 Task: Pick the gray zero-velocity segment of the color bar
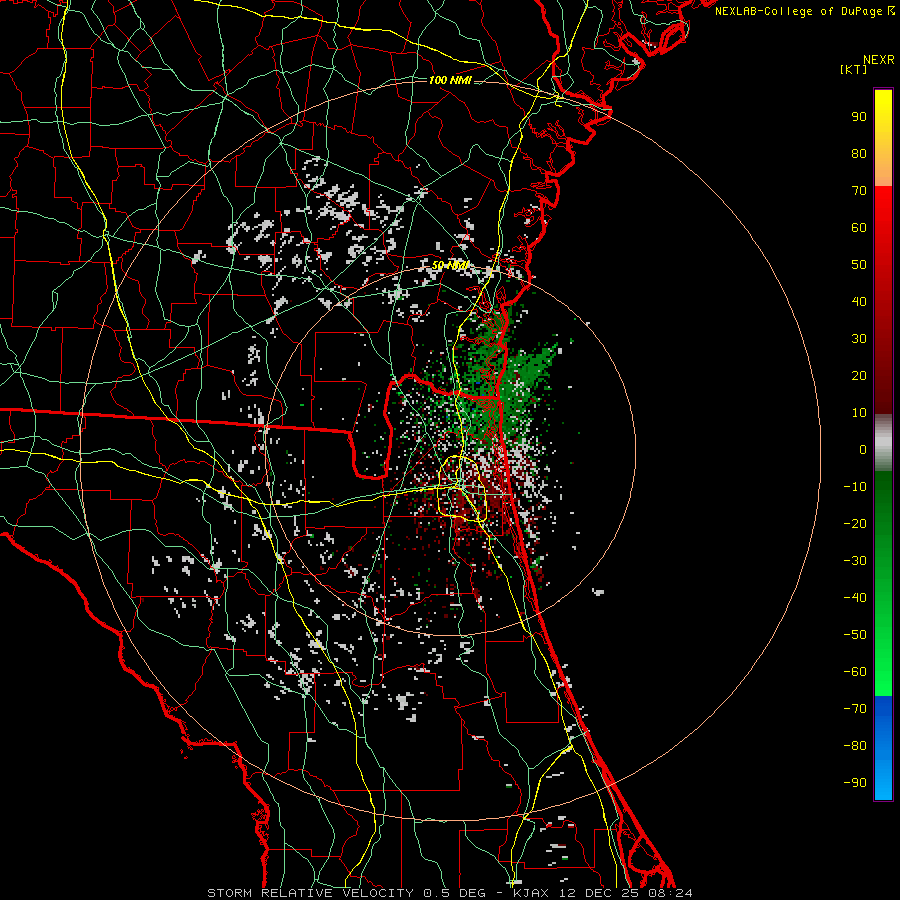(883, 443)
